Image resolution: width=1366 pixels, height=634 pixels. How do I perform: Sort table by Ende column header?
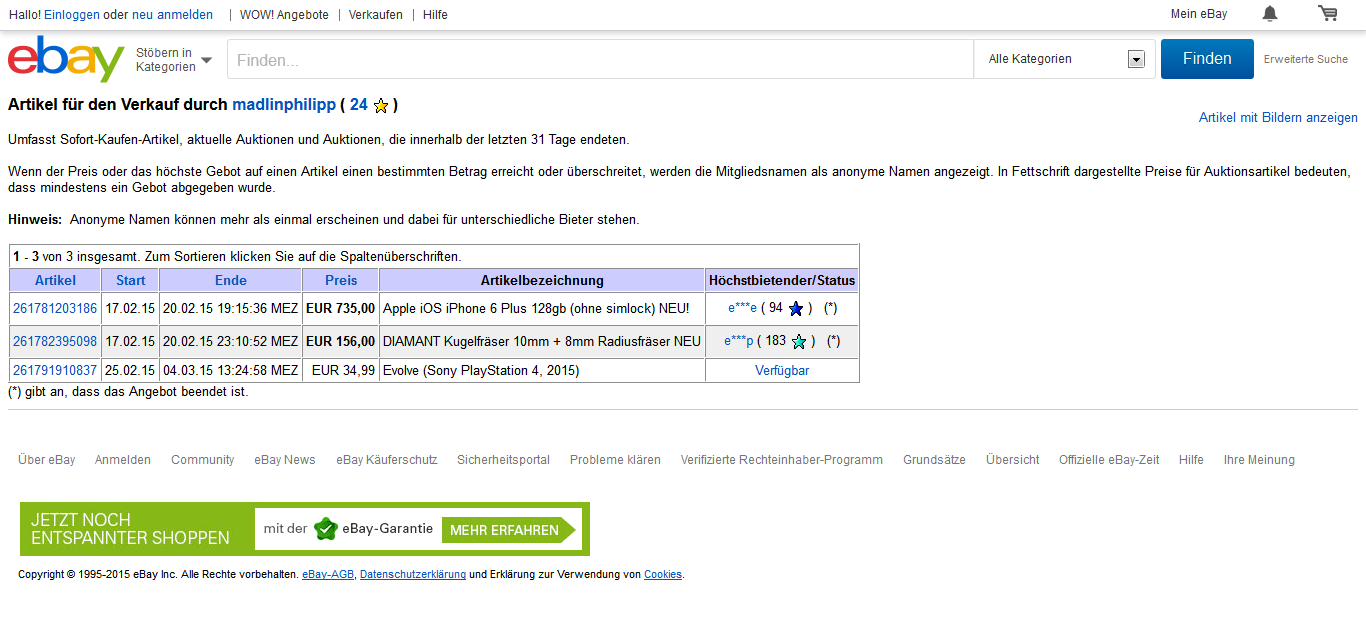pos(230,280)
